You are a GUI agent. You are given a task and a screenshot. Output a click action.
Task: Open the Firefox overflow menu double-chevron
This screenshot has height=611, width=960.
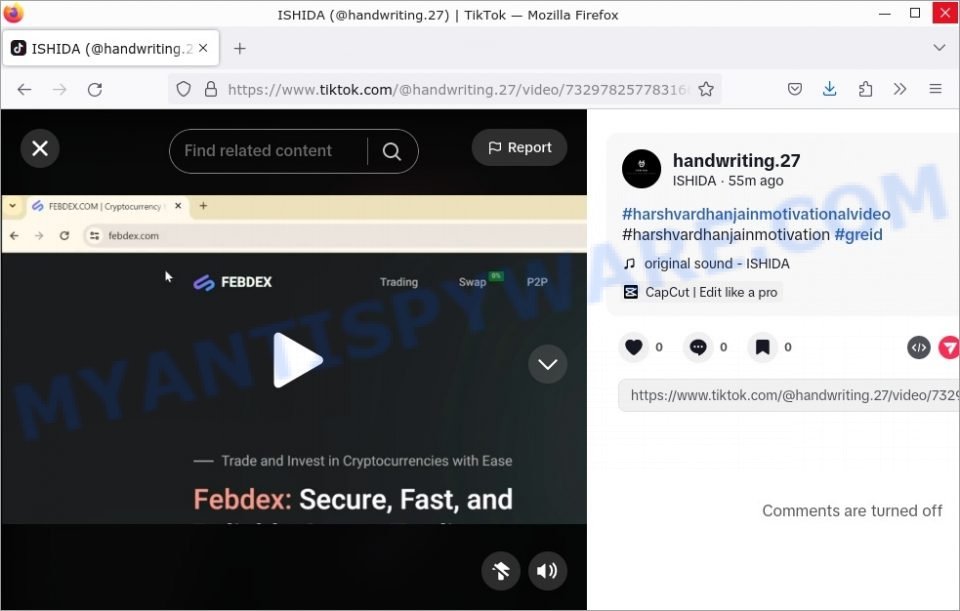click(x=900, y=89)
